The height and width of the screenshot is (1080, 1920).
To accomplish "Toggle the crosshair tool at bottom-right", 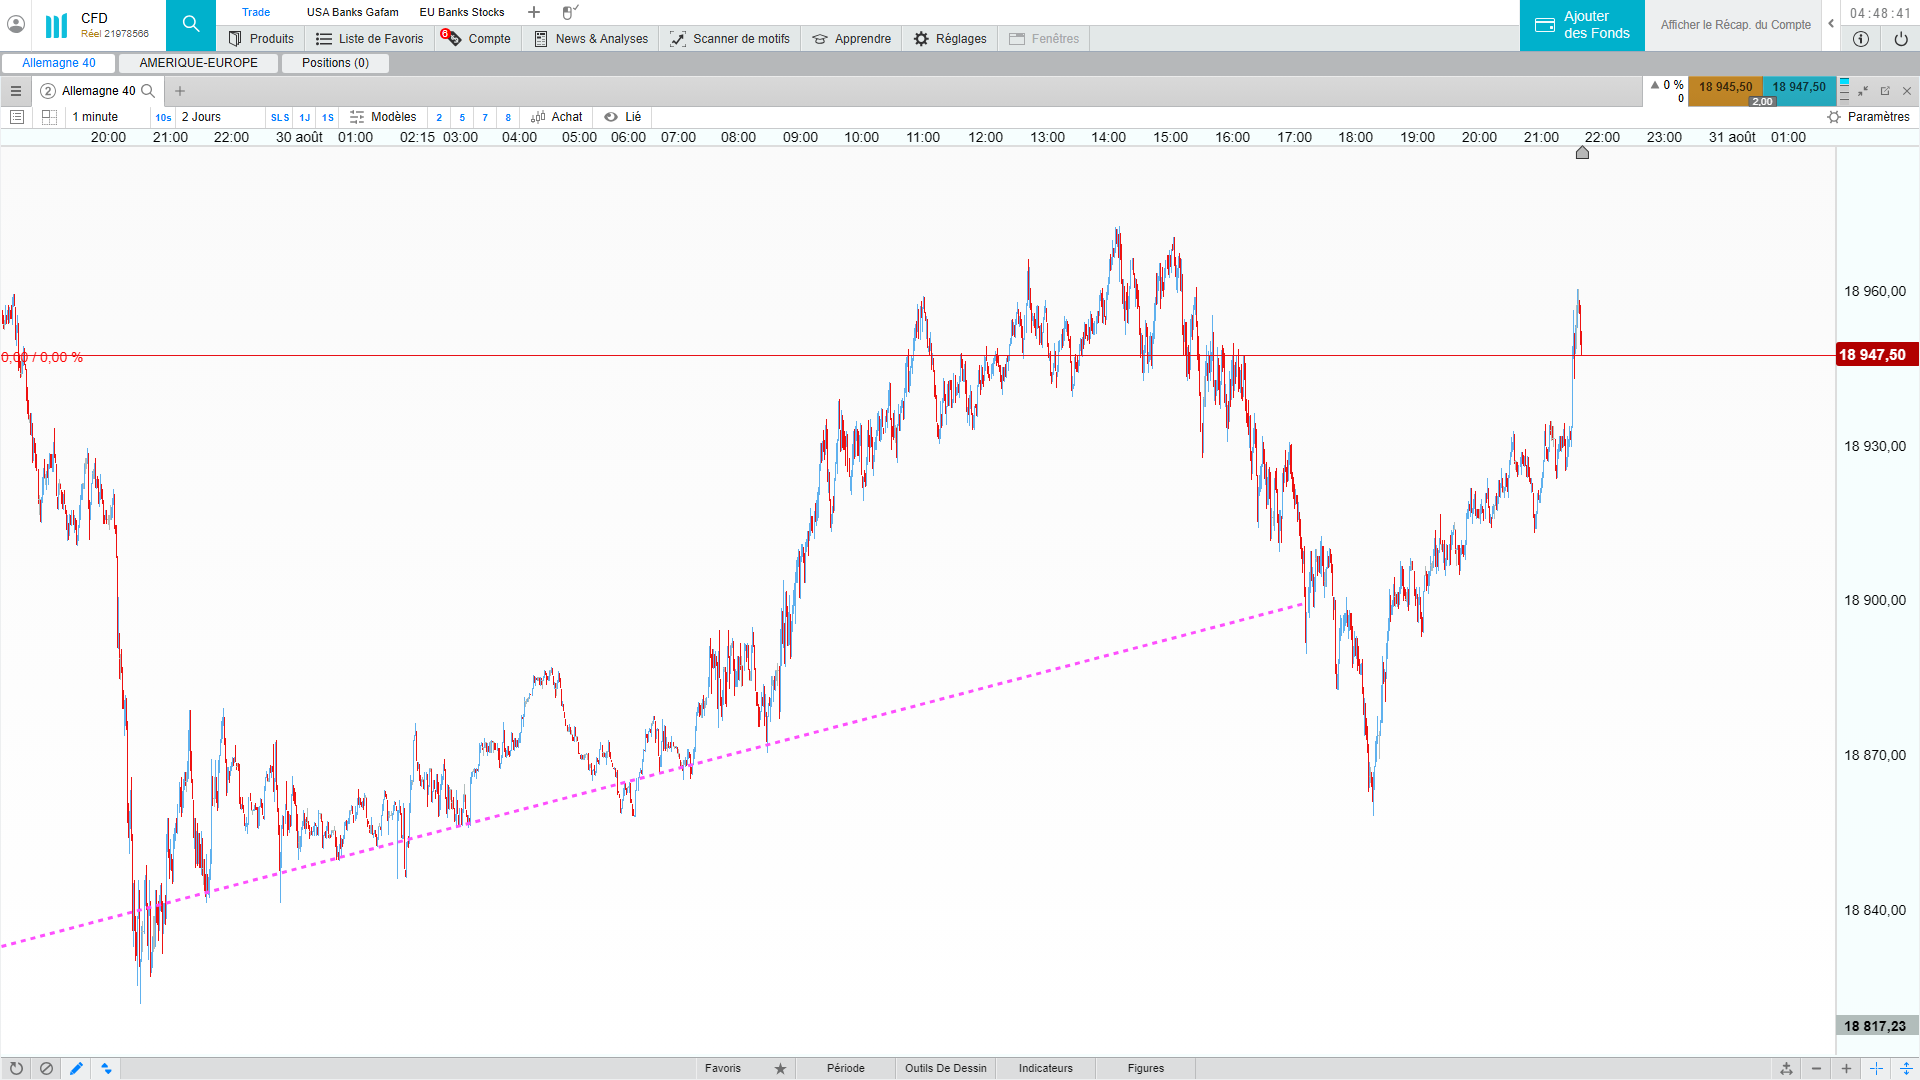I will pyautogui.click(x=1876, y=1068).
